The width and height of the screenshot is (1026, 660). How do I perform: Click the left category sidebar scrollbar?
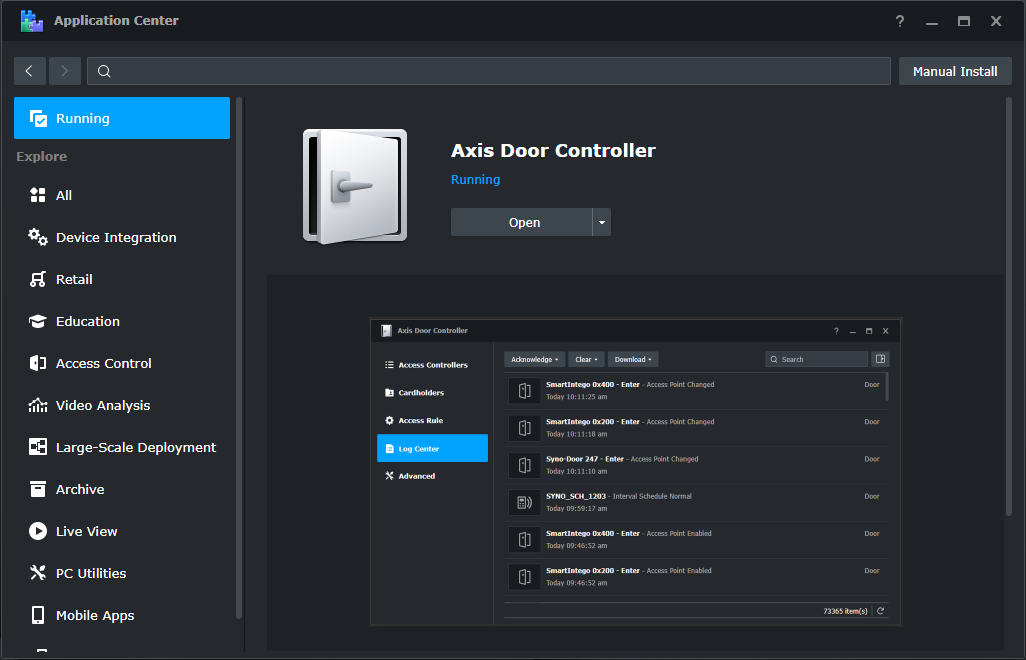tap(239, 358)
